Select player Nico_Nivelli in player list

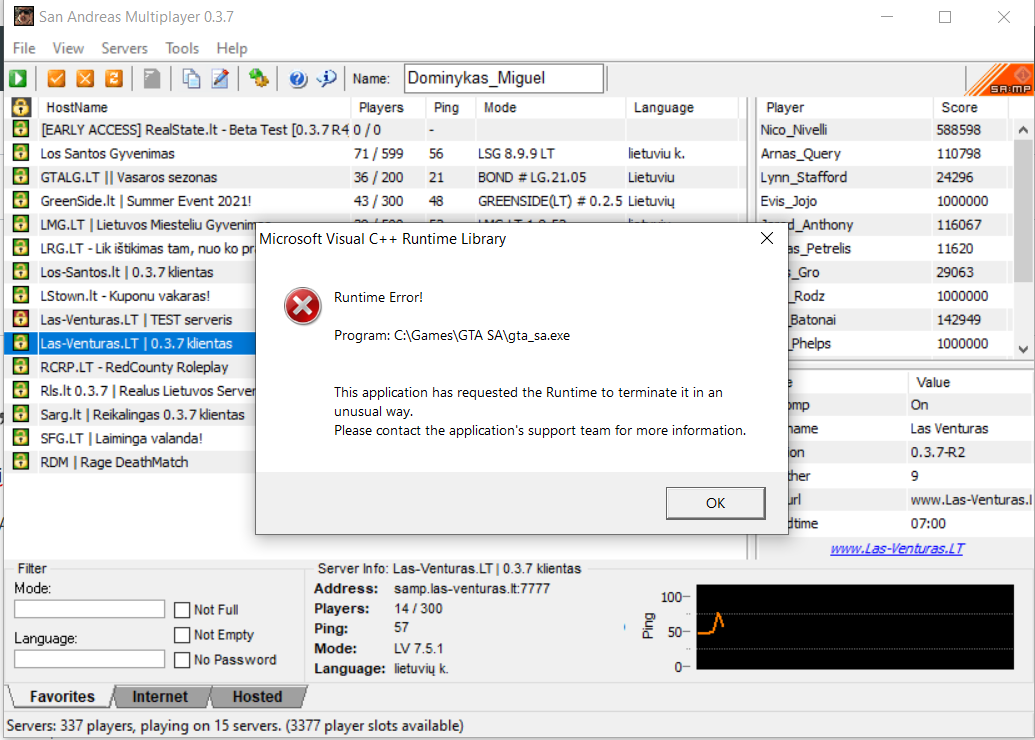[883, 129]
